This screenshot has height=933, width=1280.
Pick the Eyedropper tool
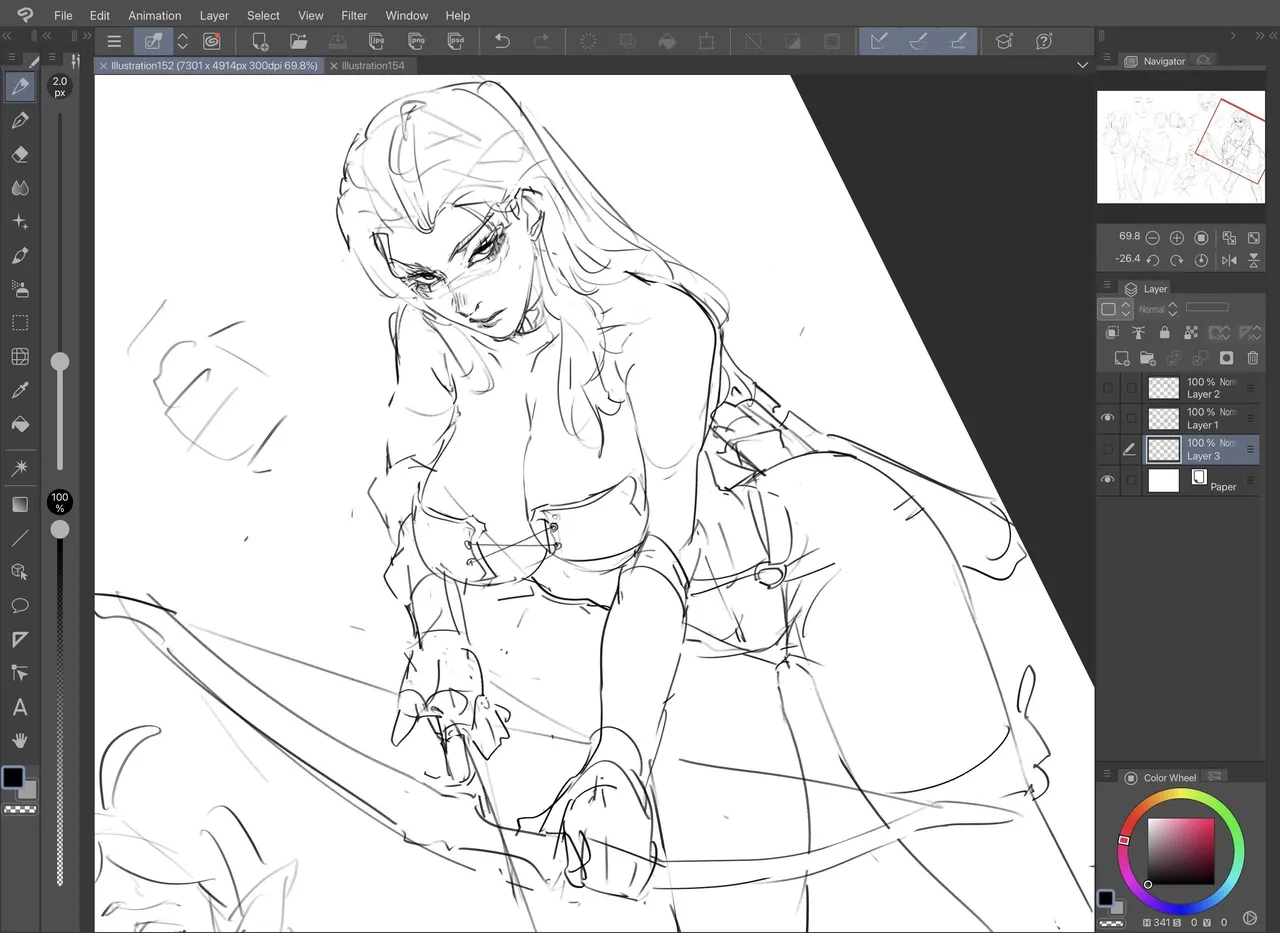click(x=19, y=390)
